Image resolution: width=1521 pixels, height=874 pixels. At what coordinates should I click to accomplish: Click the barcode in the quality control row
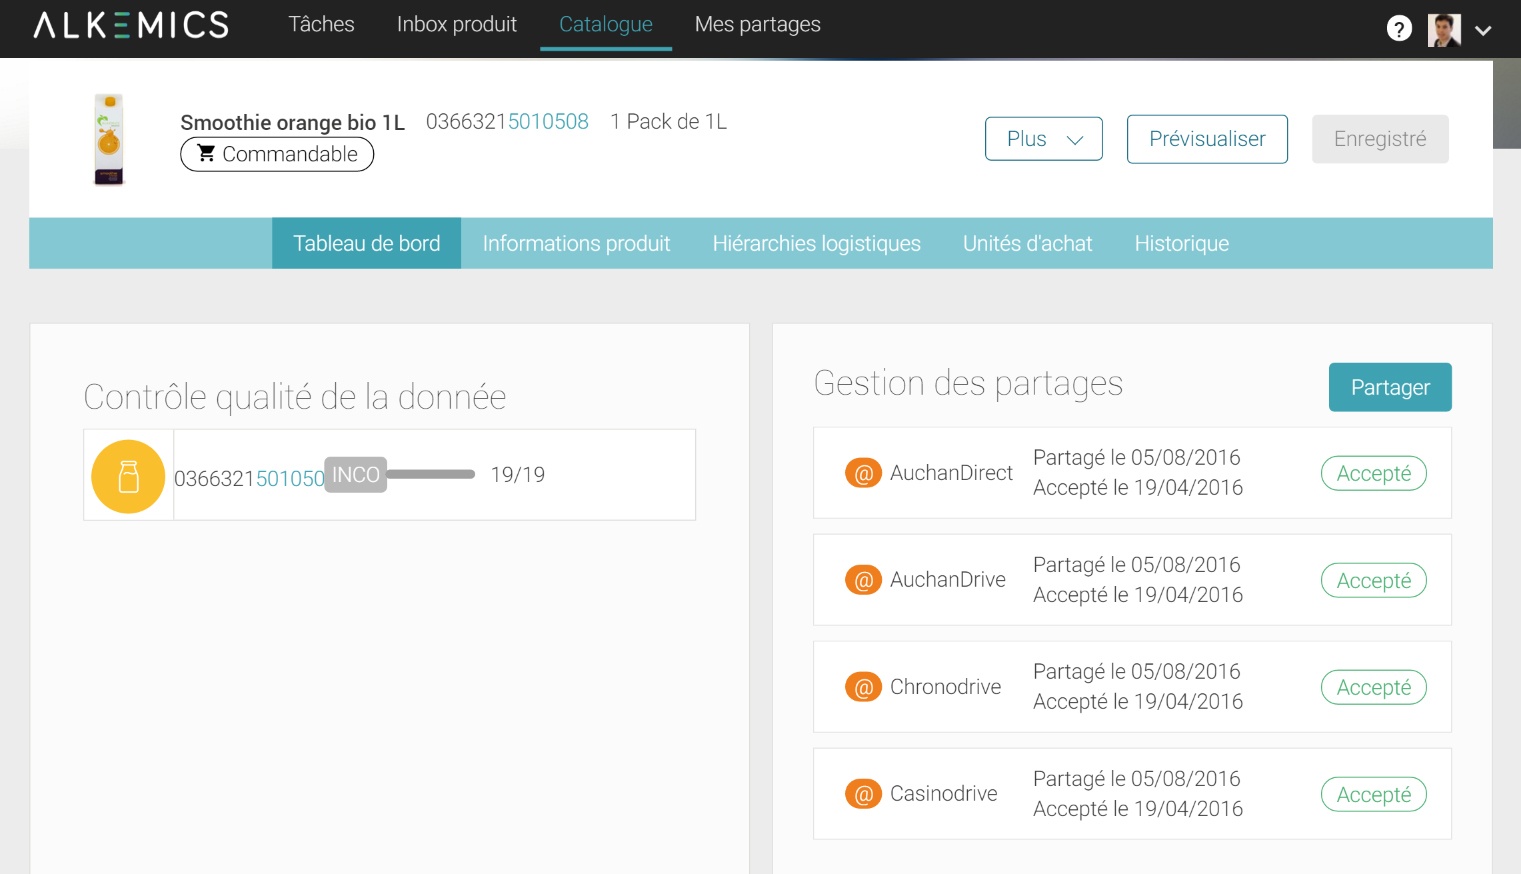pos(249,478)
